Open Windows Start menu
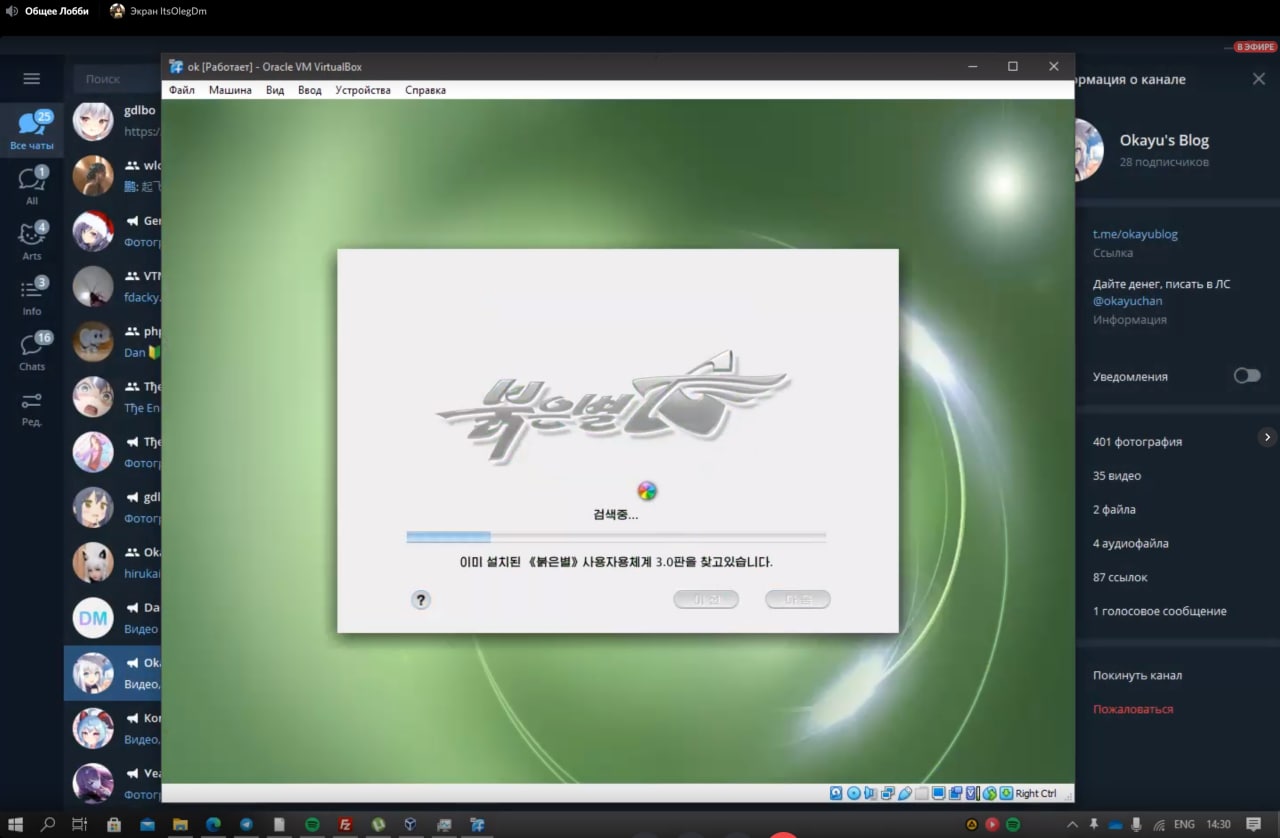This screenshot has height=838, width=1280. tap(15, 825)
